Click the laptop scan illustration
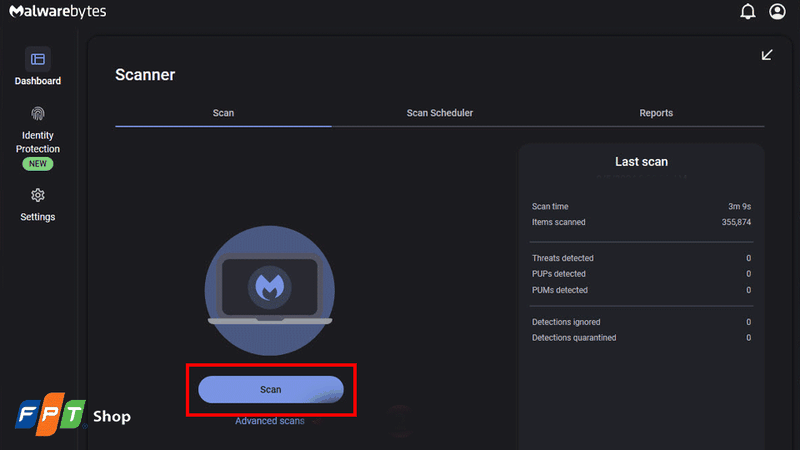This screenshot has height=450, width=800. pos(270,290)
